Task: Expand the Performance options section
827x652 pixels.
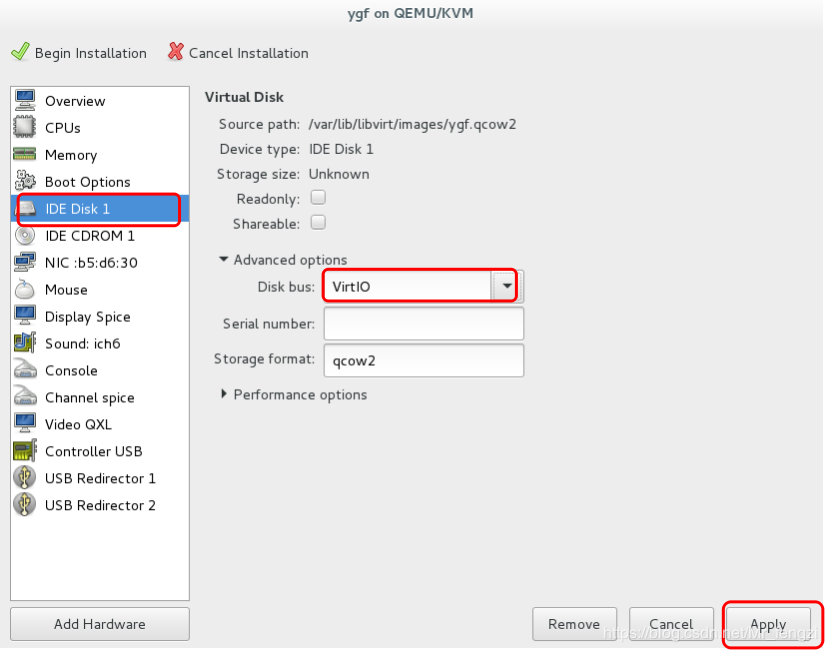Action: [224, 395]
